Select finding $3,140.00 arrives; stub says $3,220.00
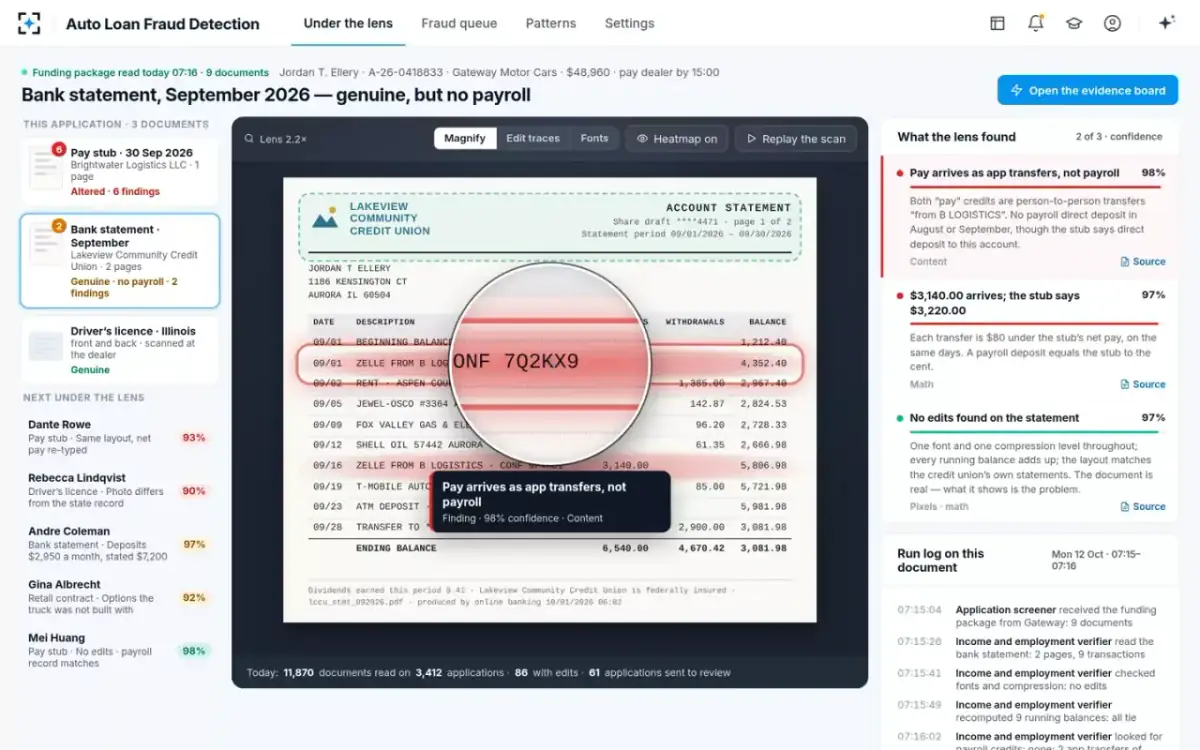 [x=1031, y=340]
